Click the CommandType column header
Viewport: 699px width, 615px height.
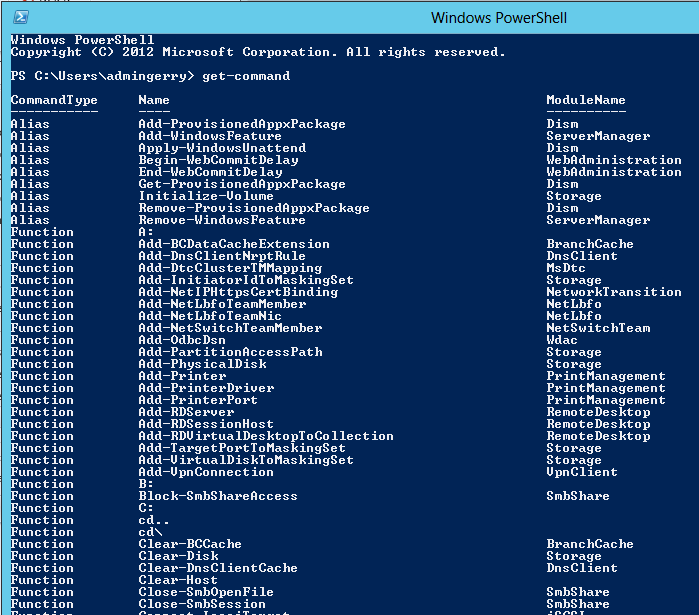pos(54,100)
